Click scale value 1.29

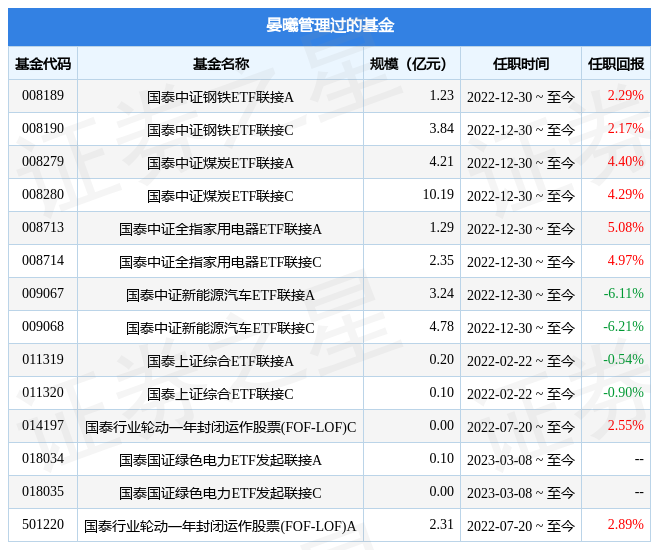pos(441,227)
